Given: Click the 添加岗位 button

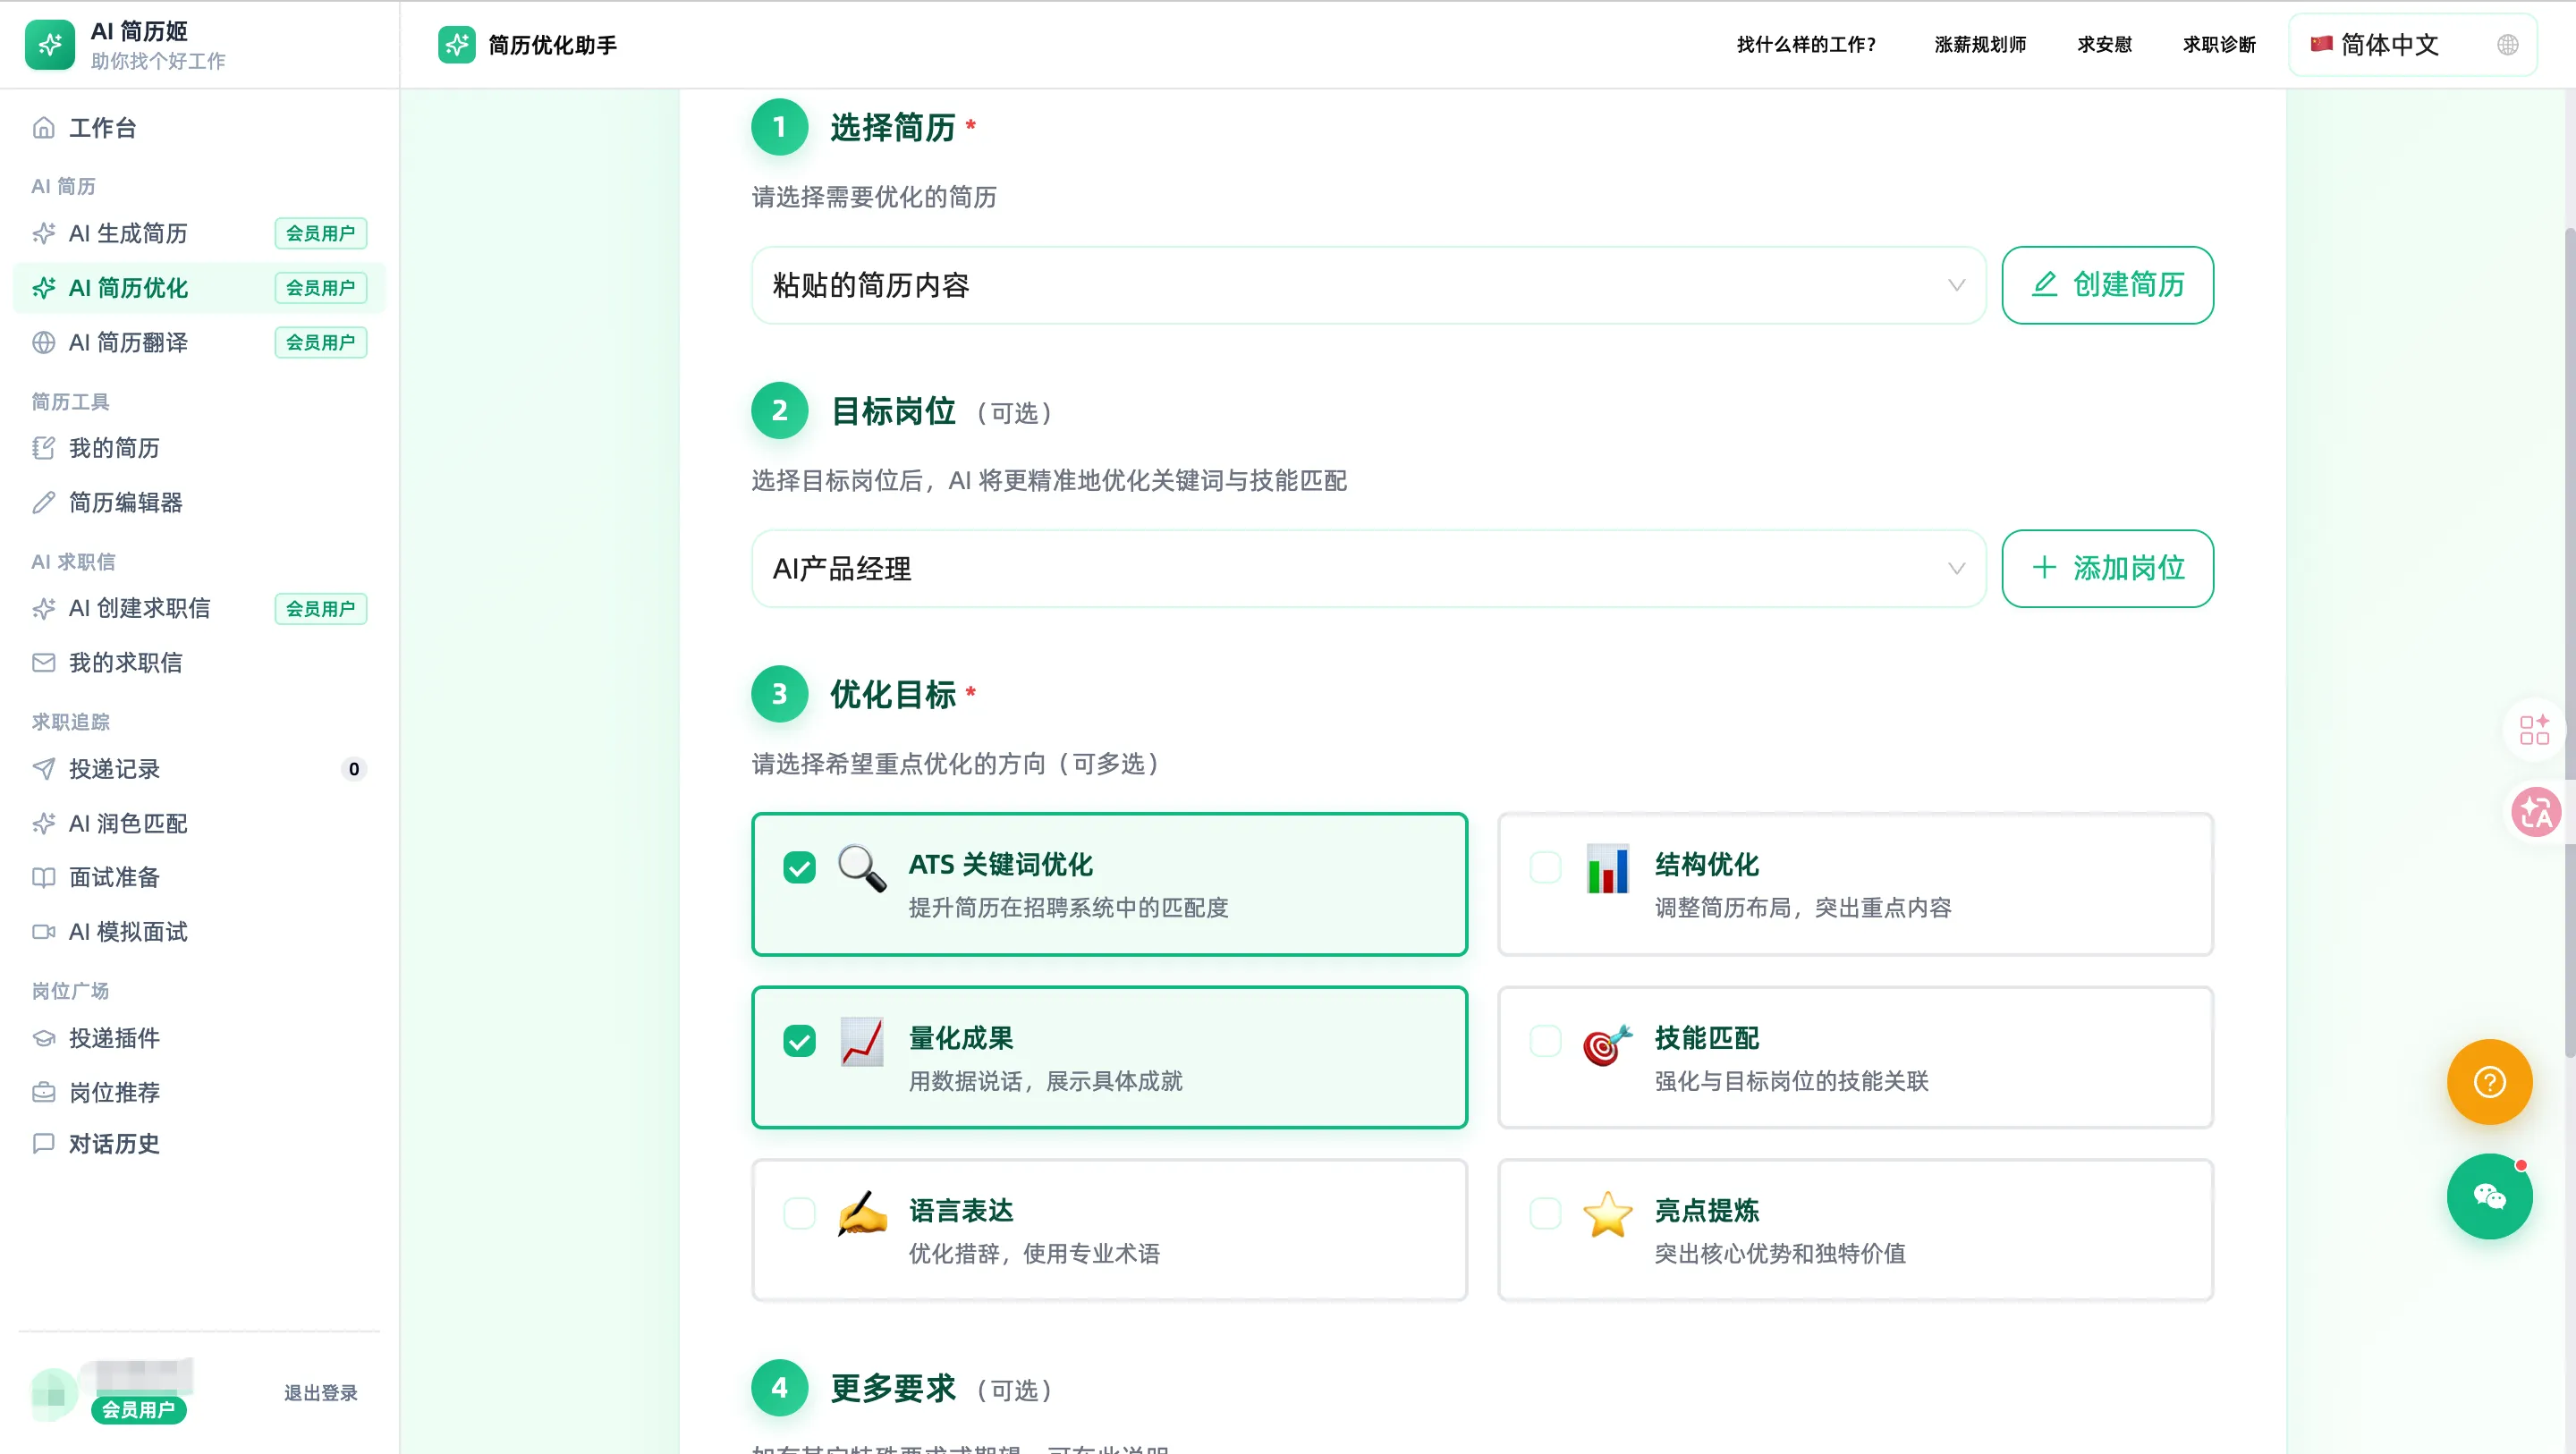Looking at the screenshot, I should pyautogui.click(x=2107, y=568).
